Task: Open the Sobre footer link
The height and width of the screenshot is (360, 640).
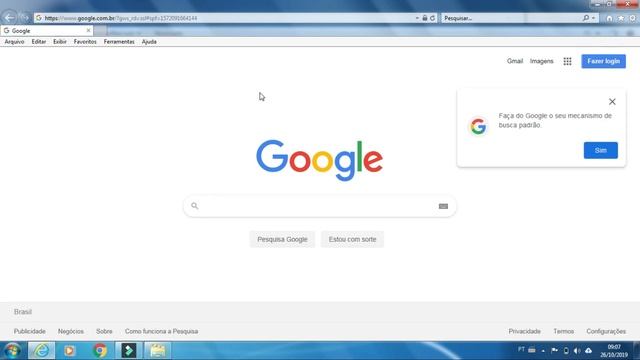Action: [104, 331]
